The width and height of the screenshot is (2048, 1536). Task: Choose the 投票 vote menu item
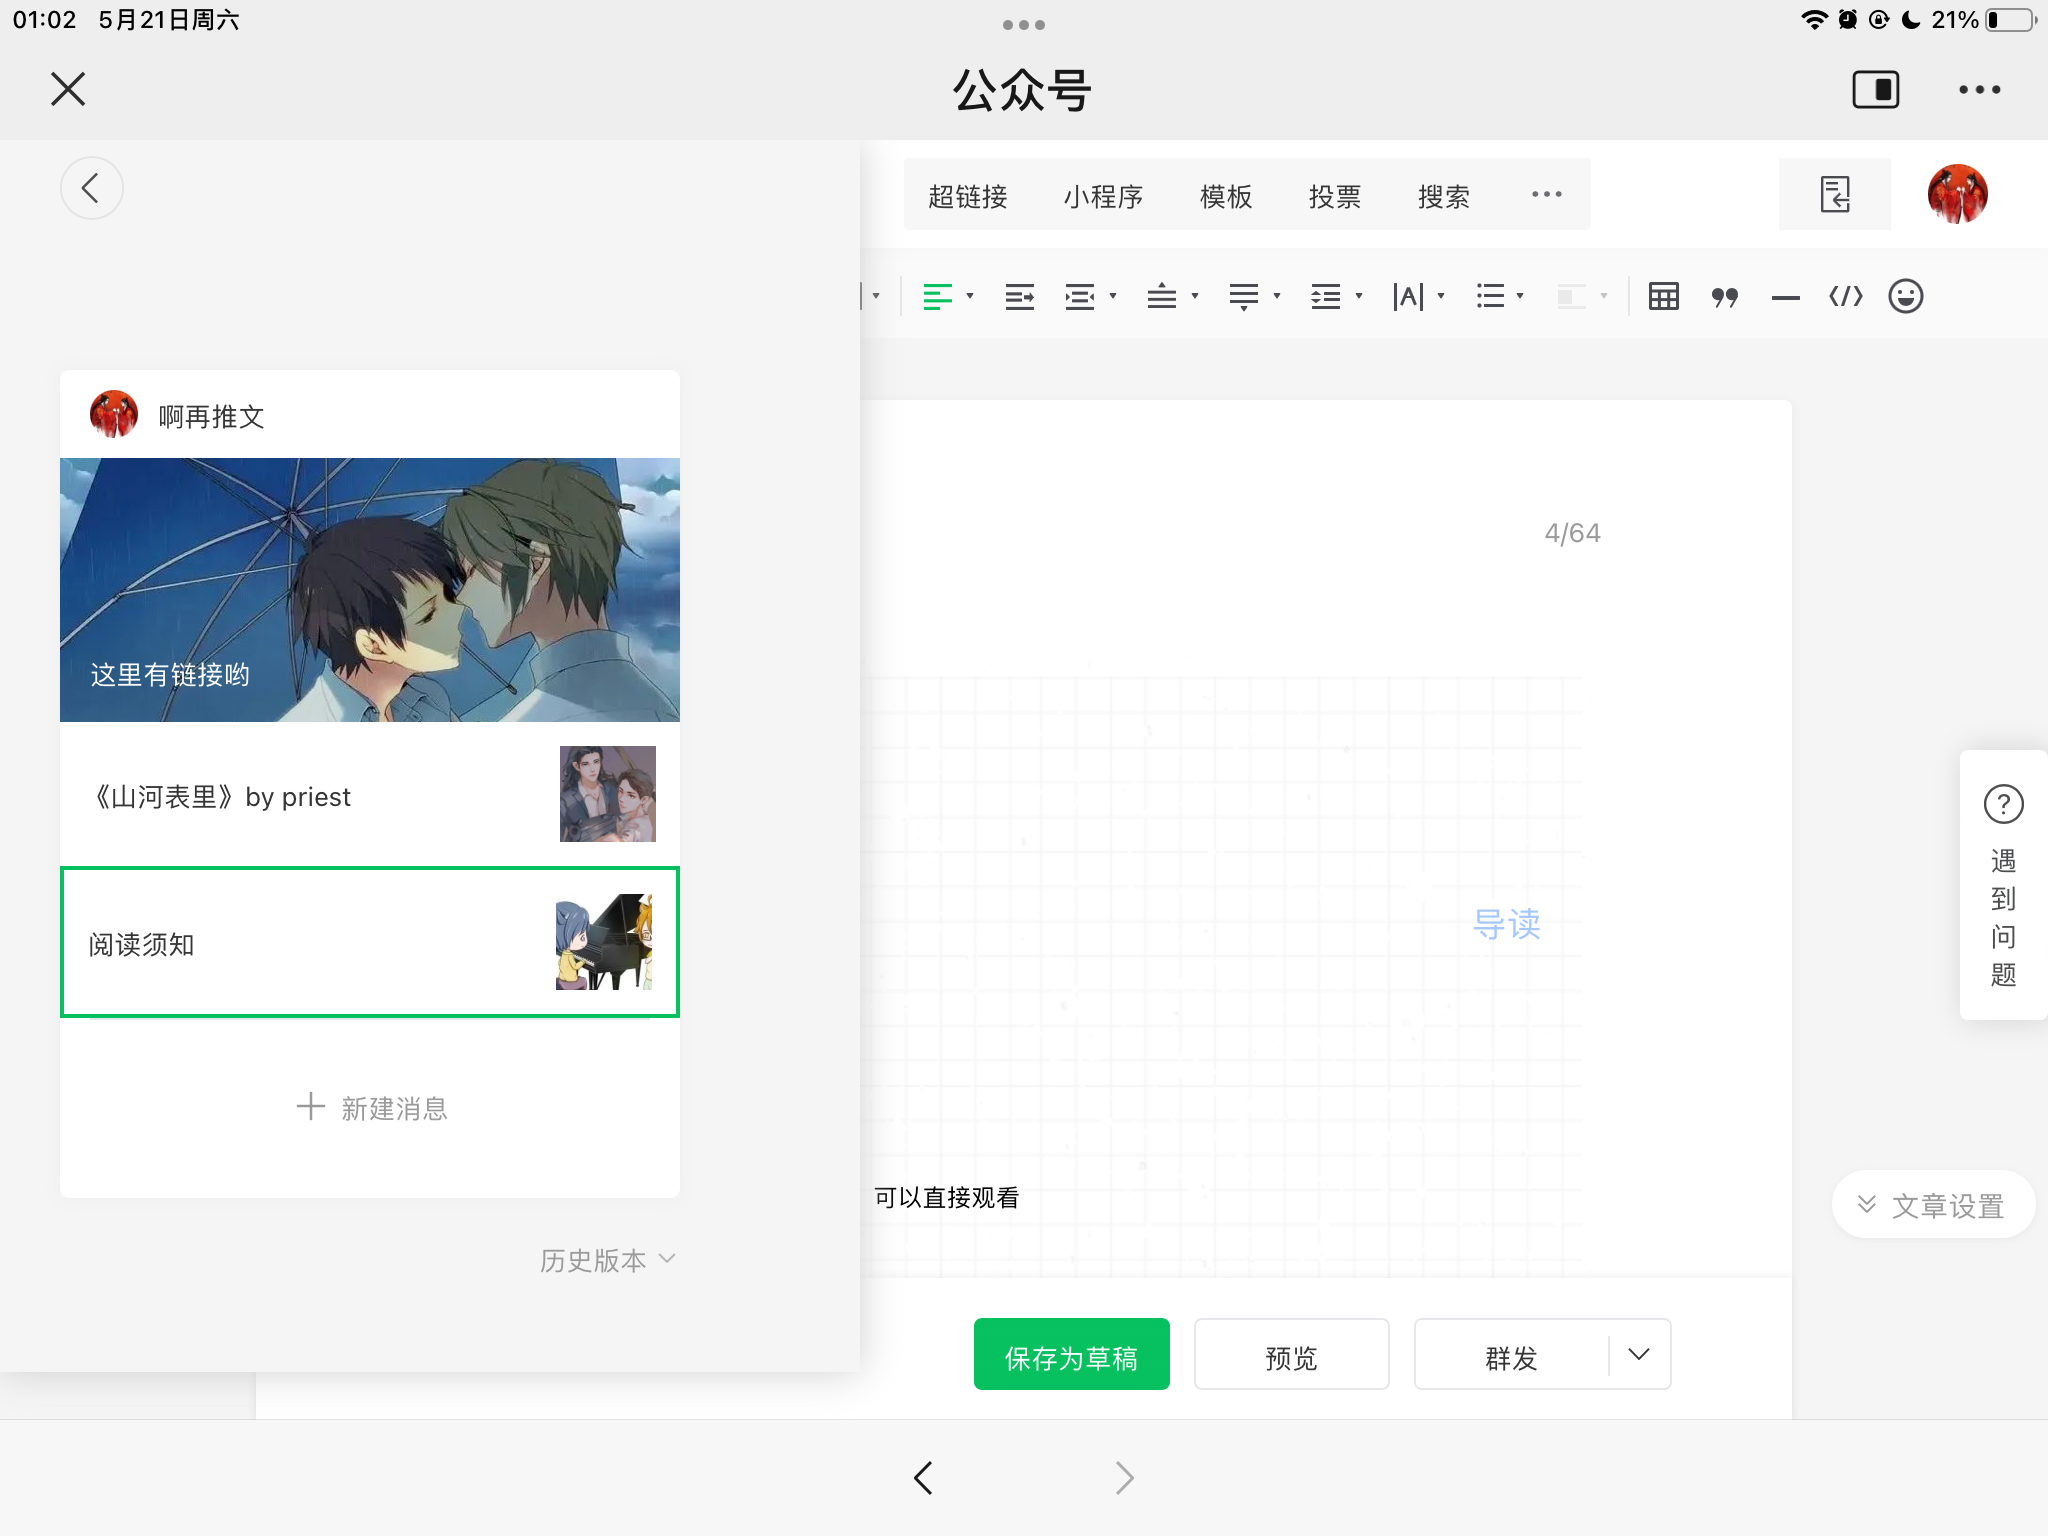tap(1335, 196)
